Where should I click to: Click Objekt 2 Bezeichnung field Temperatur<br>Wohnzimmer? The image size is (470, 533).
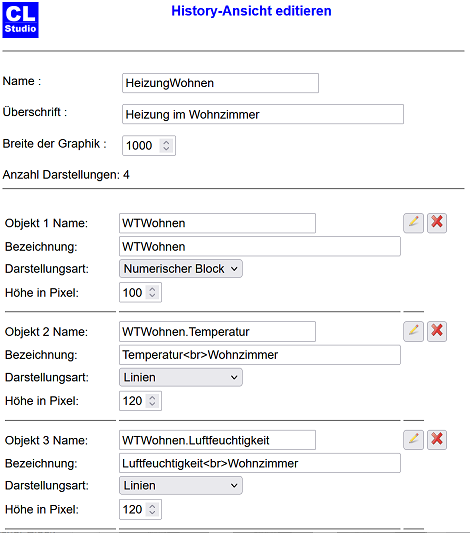tap(260, 355)
